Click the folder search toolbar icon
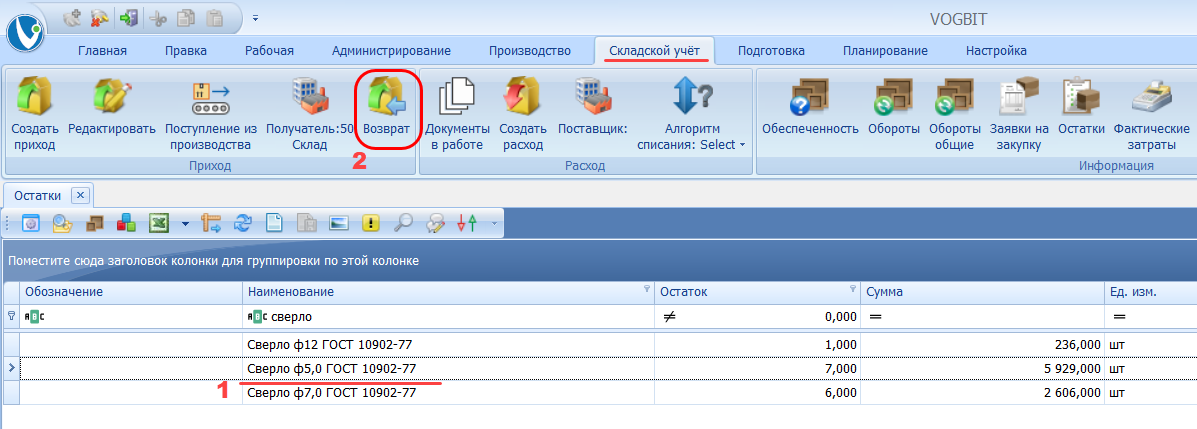This screenshot has height=429, width=1197. click(62, 223)
